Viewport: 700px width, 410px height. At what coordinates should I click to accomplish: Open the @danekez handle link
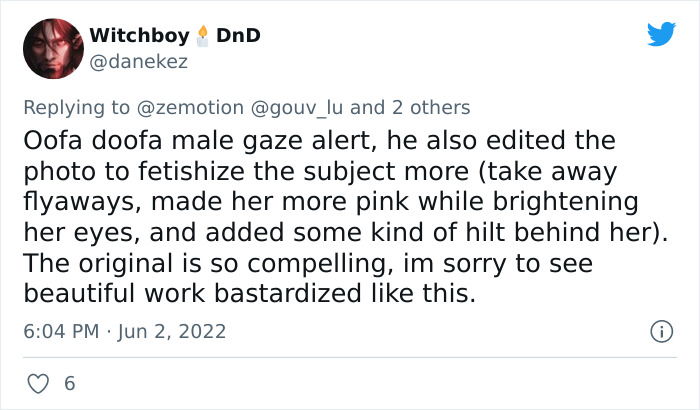point(139,62)
